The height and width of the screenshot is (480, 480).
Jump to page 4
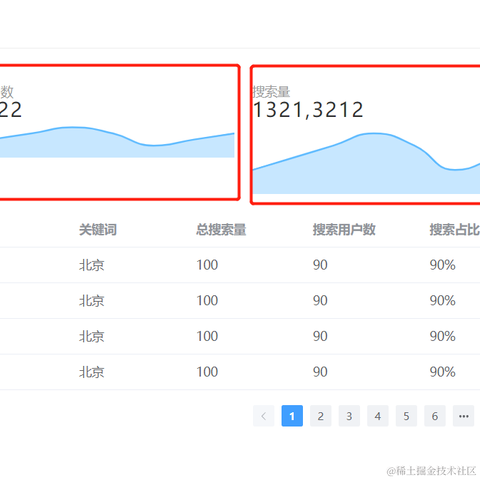point(378,416)
